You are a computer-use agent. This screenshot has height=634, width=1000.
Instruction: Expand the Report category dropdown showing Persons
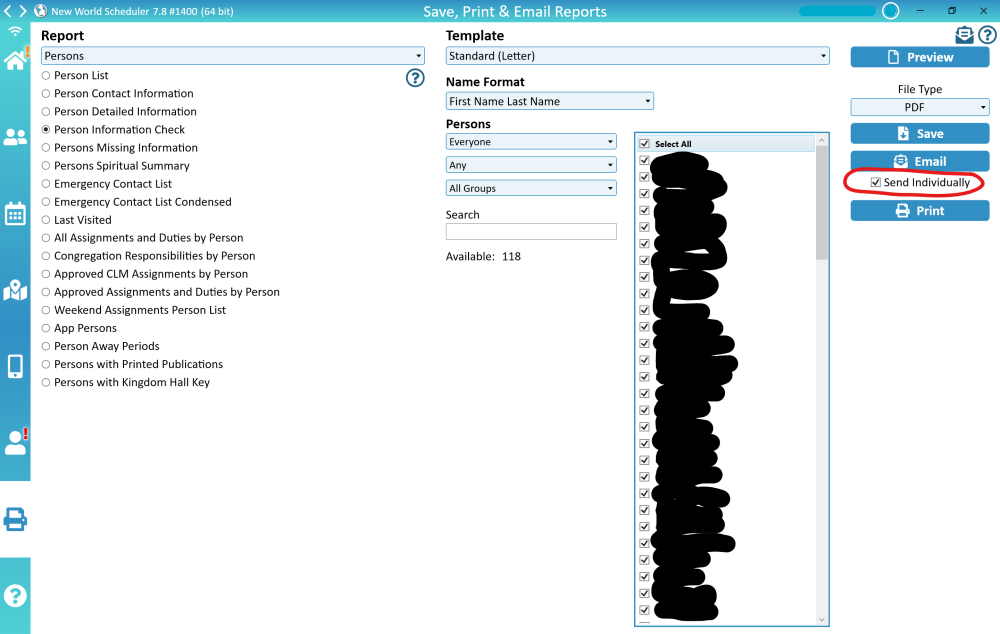click(x=233, y=57)
